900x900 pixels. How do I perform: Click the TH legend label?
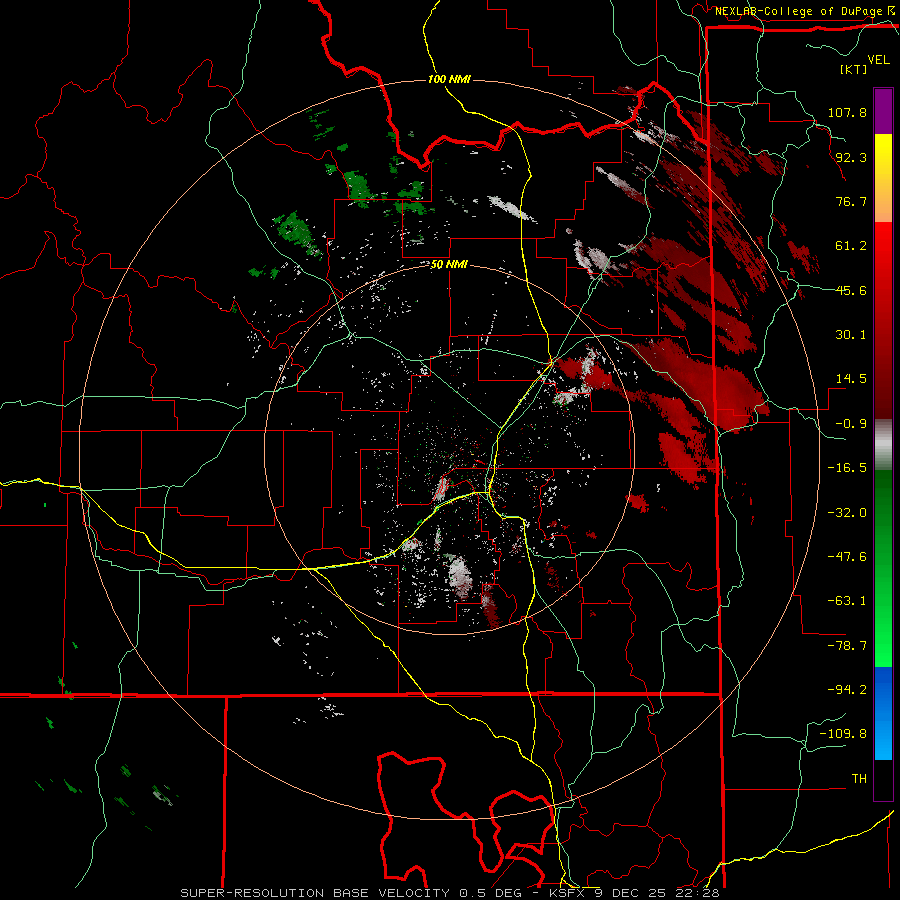click(x=859, y=779)
